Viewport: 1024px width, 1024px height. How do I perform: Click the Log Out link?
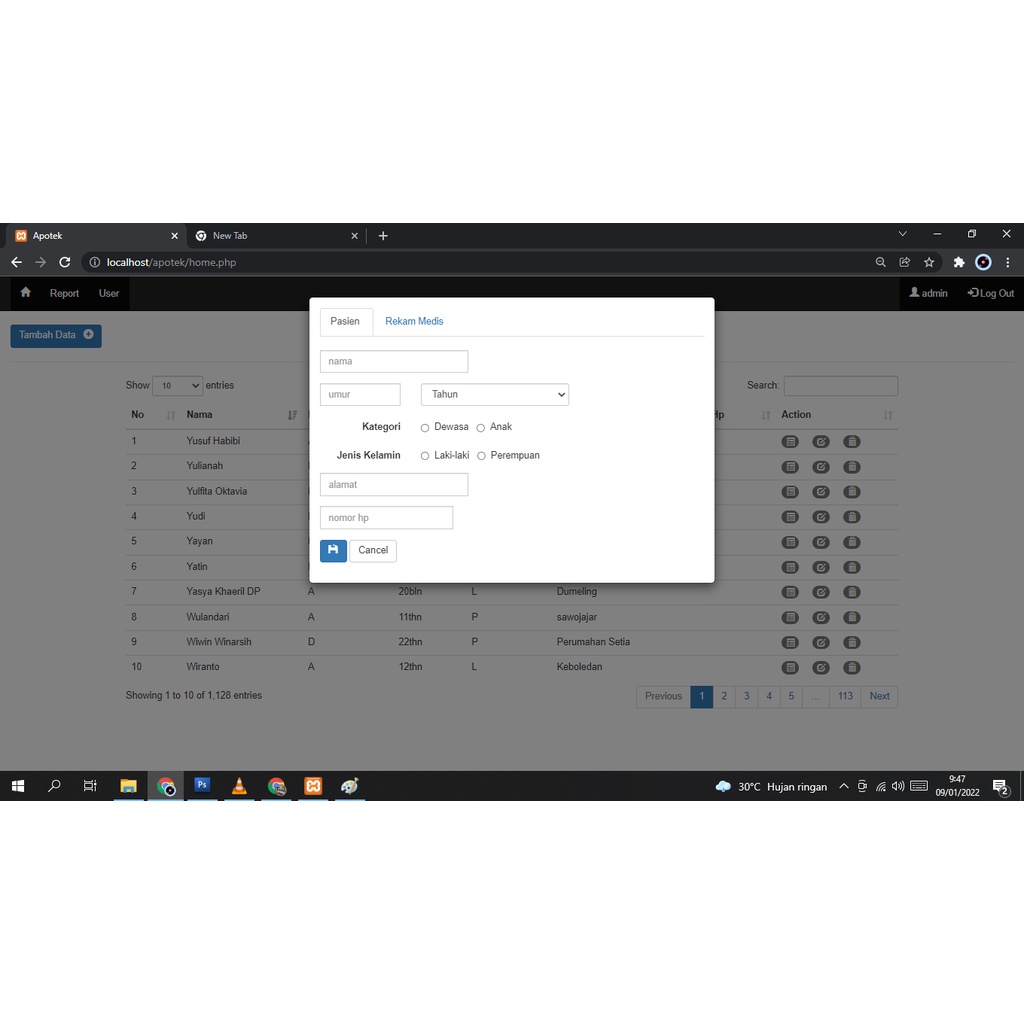991,293
